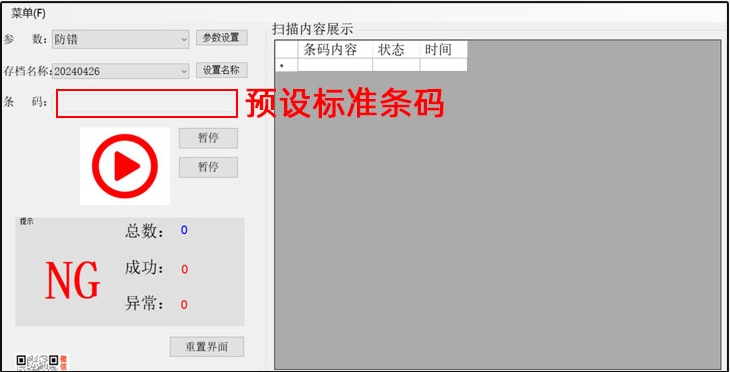The width and height of the screenshot is (730, 372).
Task: Select the empty cell under 条码内容
Action: tap(335, 65)
